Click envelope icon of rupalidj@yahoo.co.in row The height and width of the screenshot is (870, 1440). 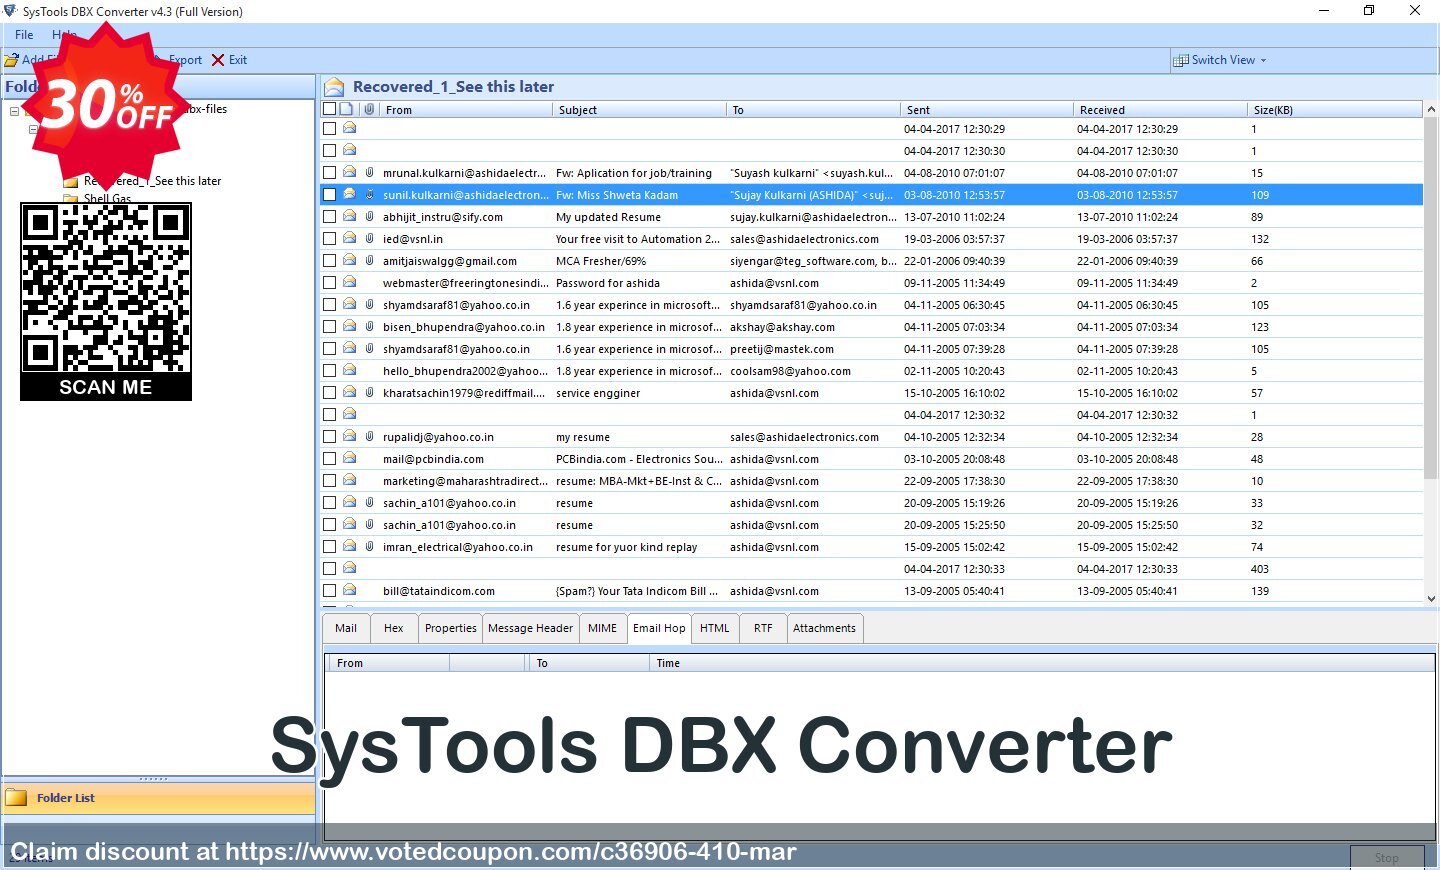click(x=350, y=436)
